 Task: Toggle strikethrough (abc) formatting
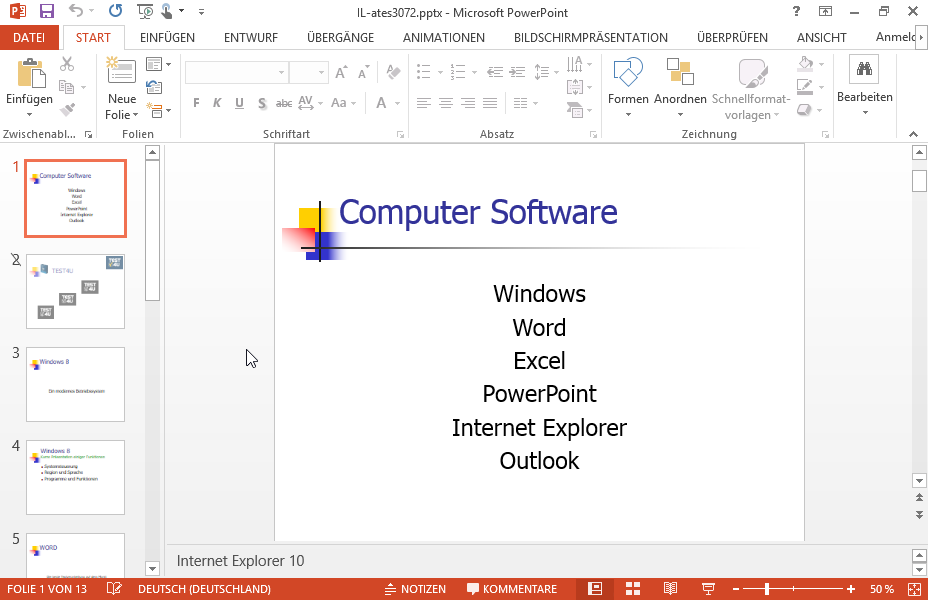[284, 103]
